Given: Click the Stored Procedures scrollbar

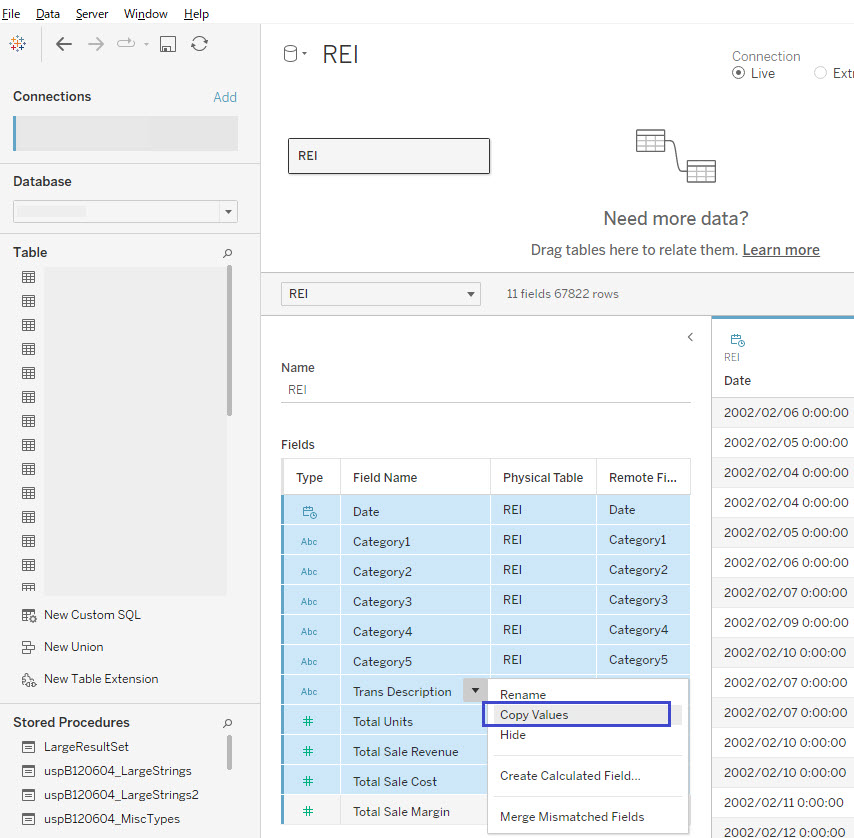Looking at the screenshot, I should coord(229,753).
